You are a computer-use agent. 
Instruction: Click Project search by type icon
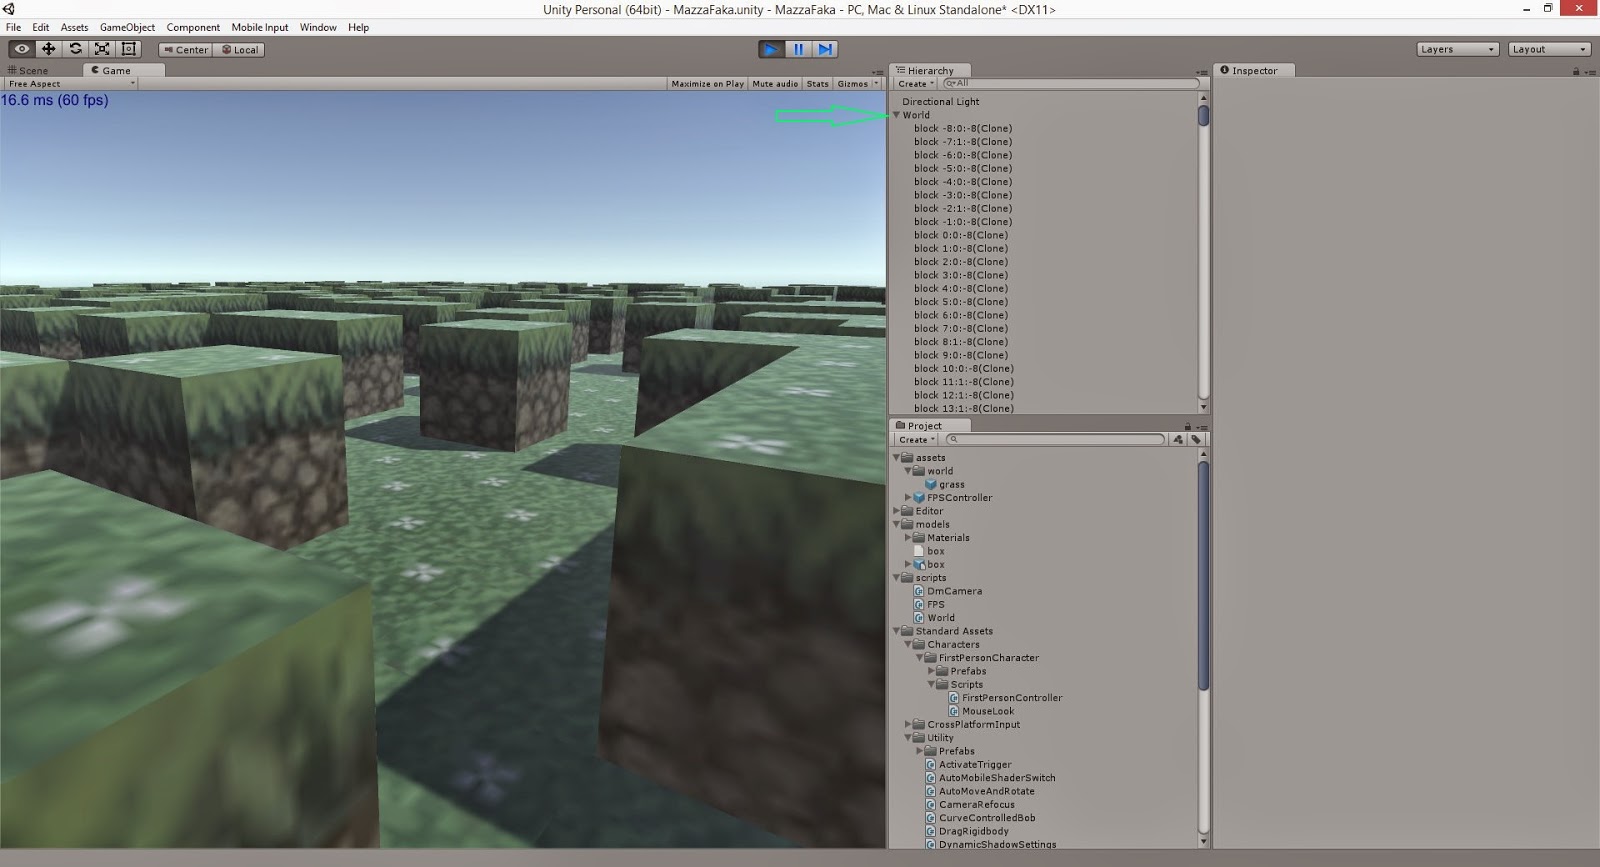pos(1178,440)
